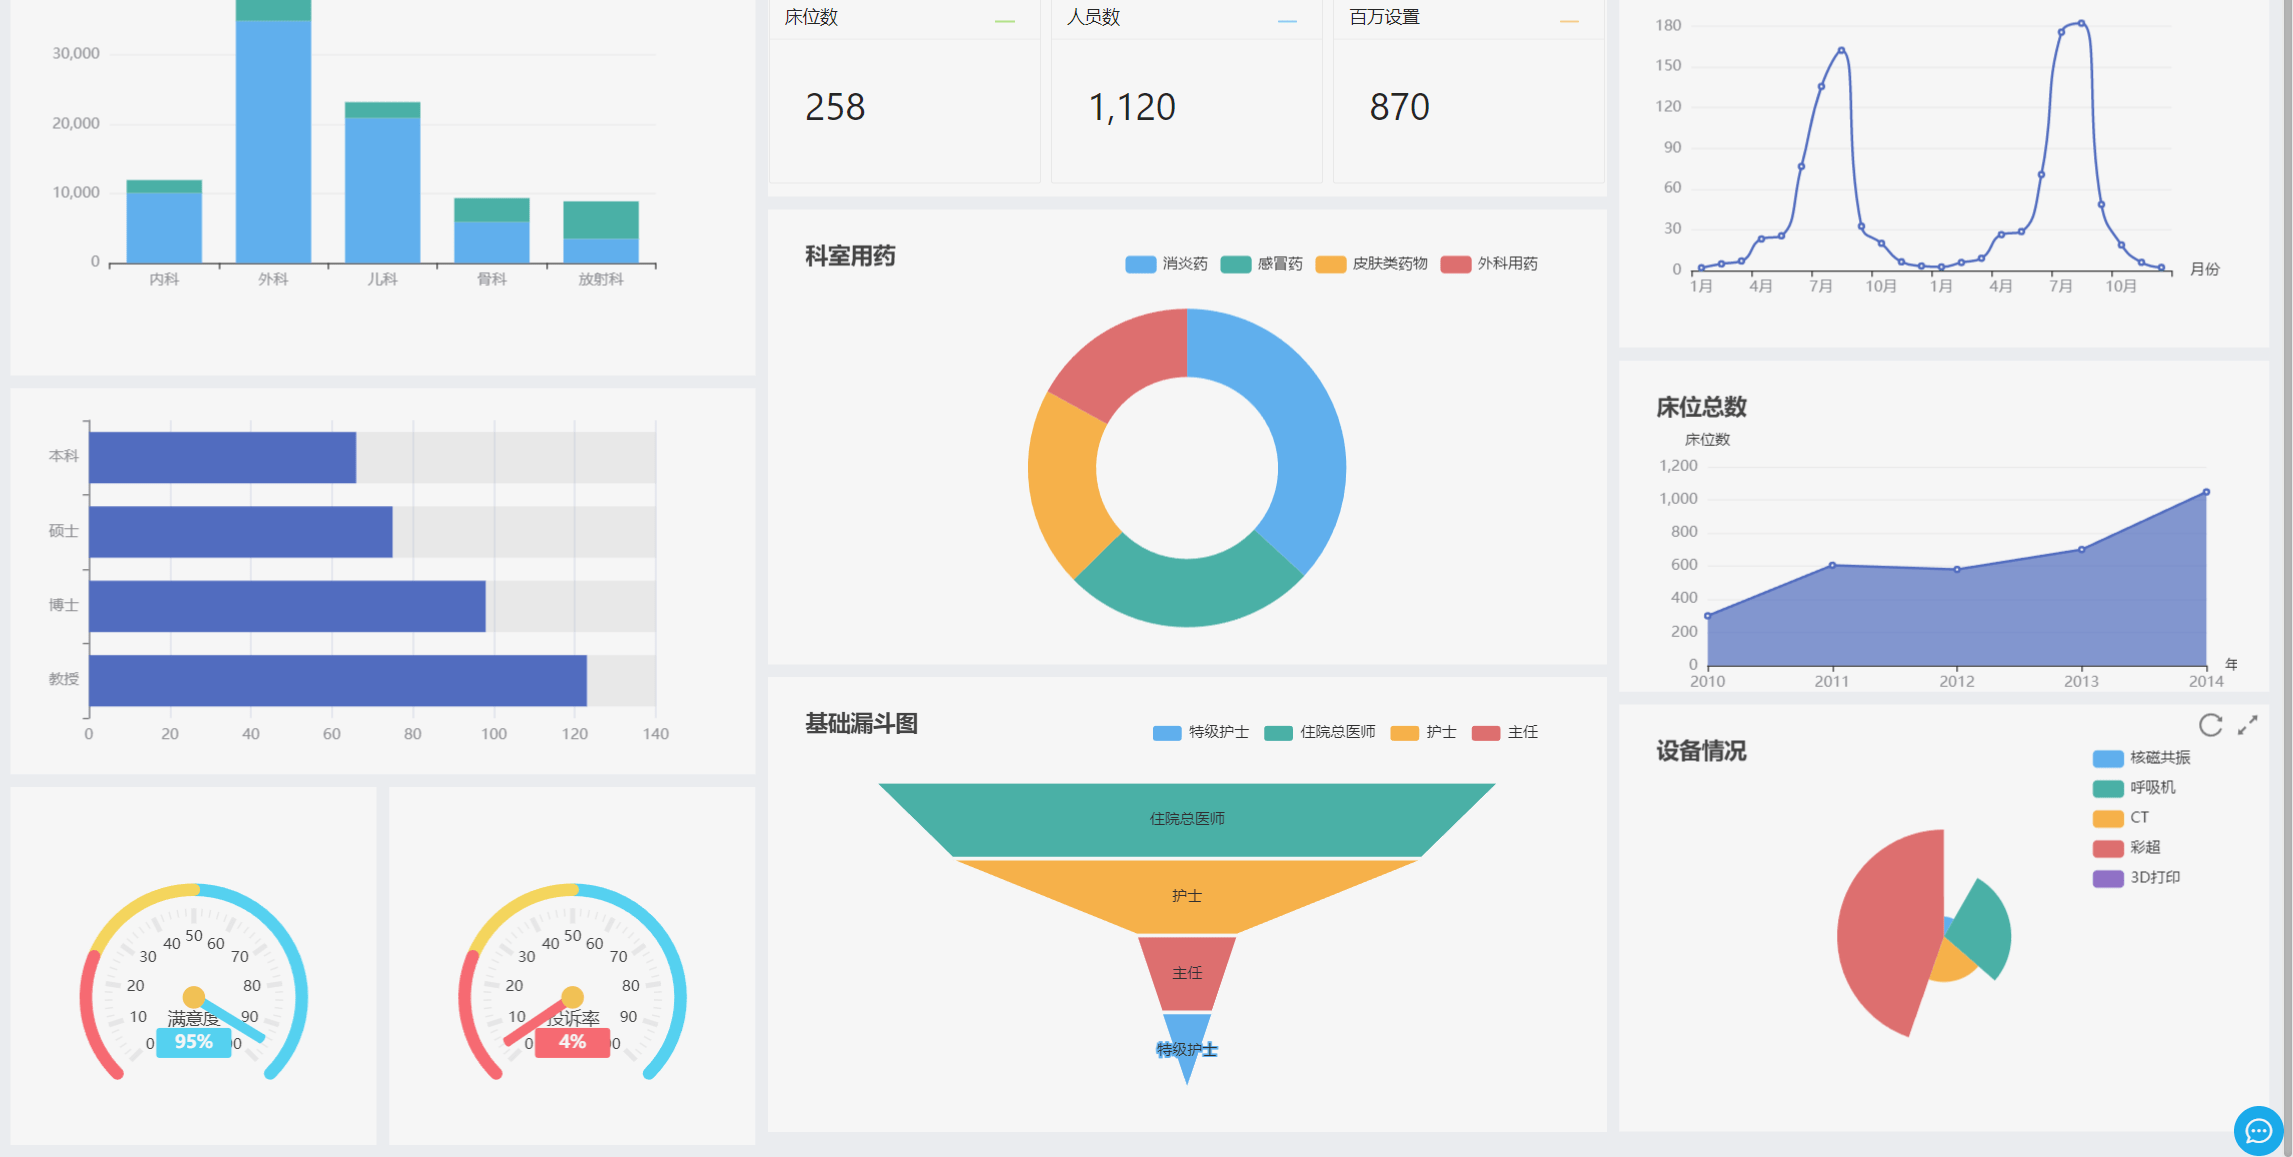Click the 人员数 card value 1,120
2293x1157 pixels.
pos(1132,107)
